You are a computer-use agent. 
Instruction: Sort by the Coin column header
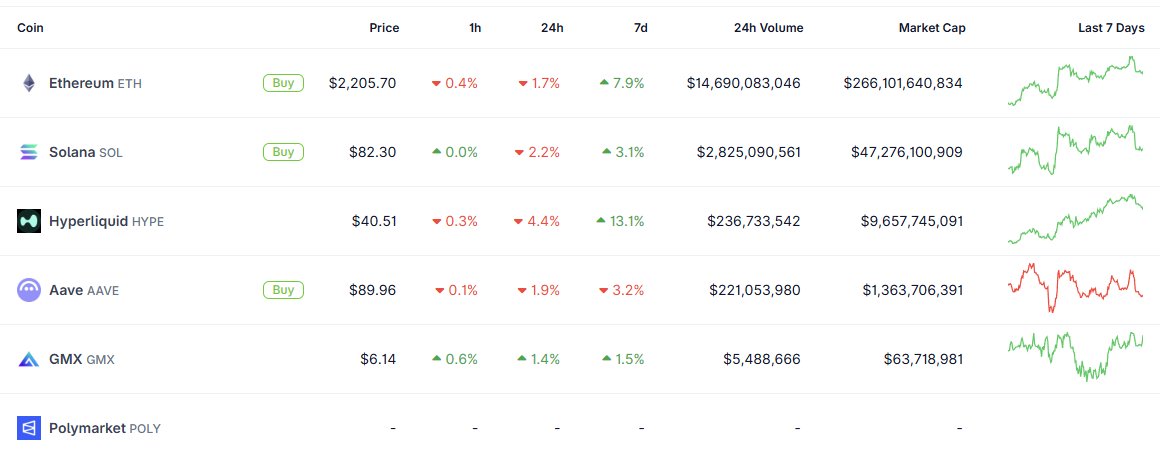[x=31, y=28]
